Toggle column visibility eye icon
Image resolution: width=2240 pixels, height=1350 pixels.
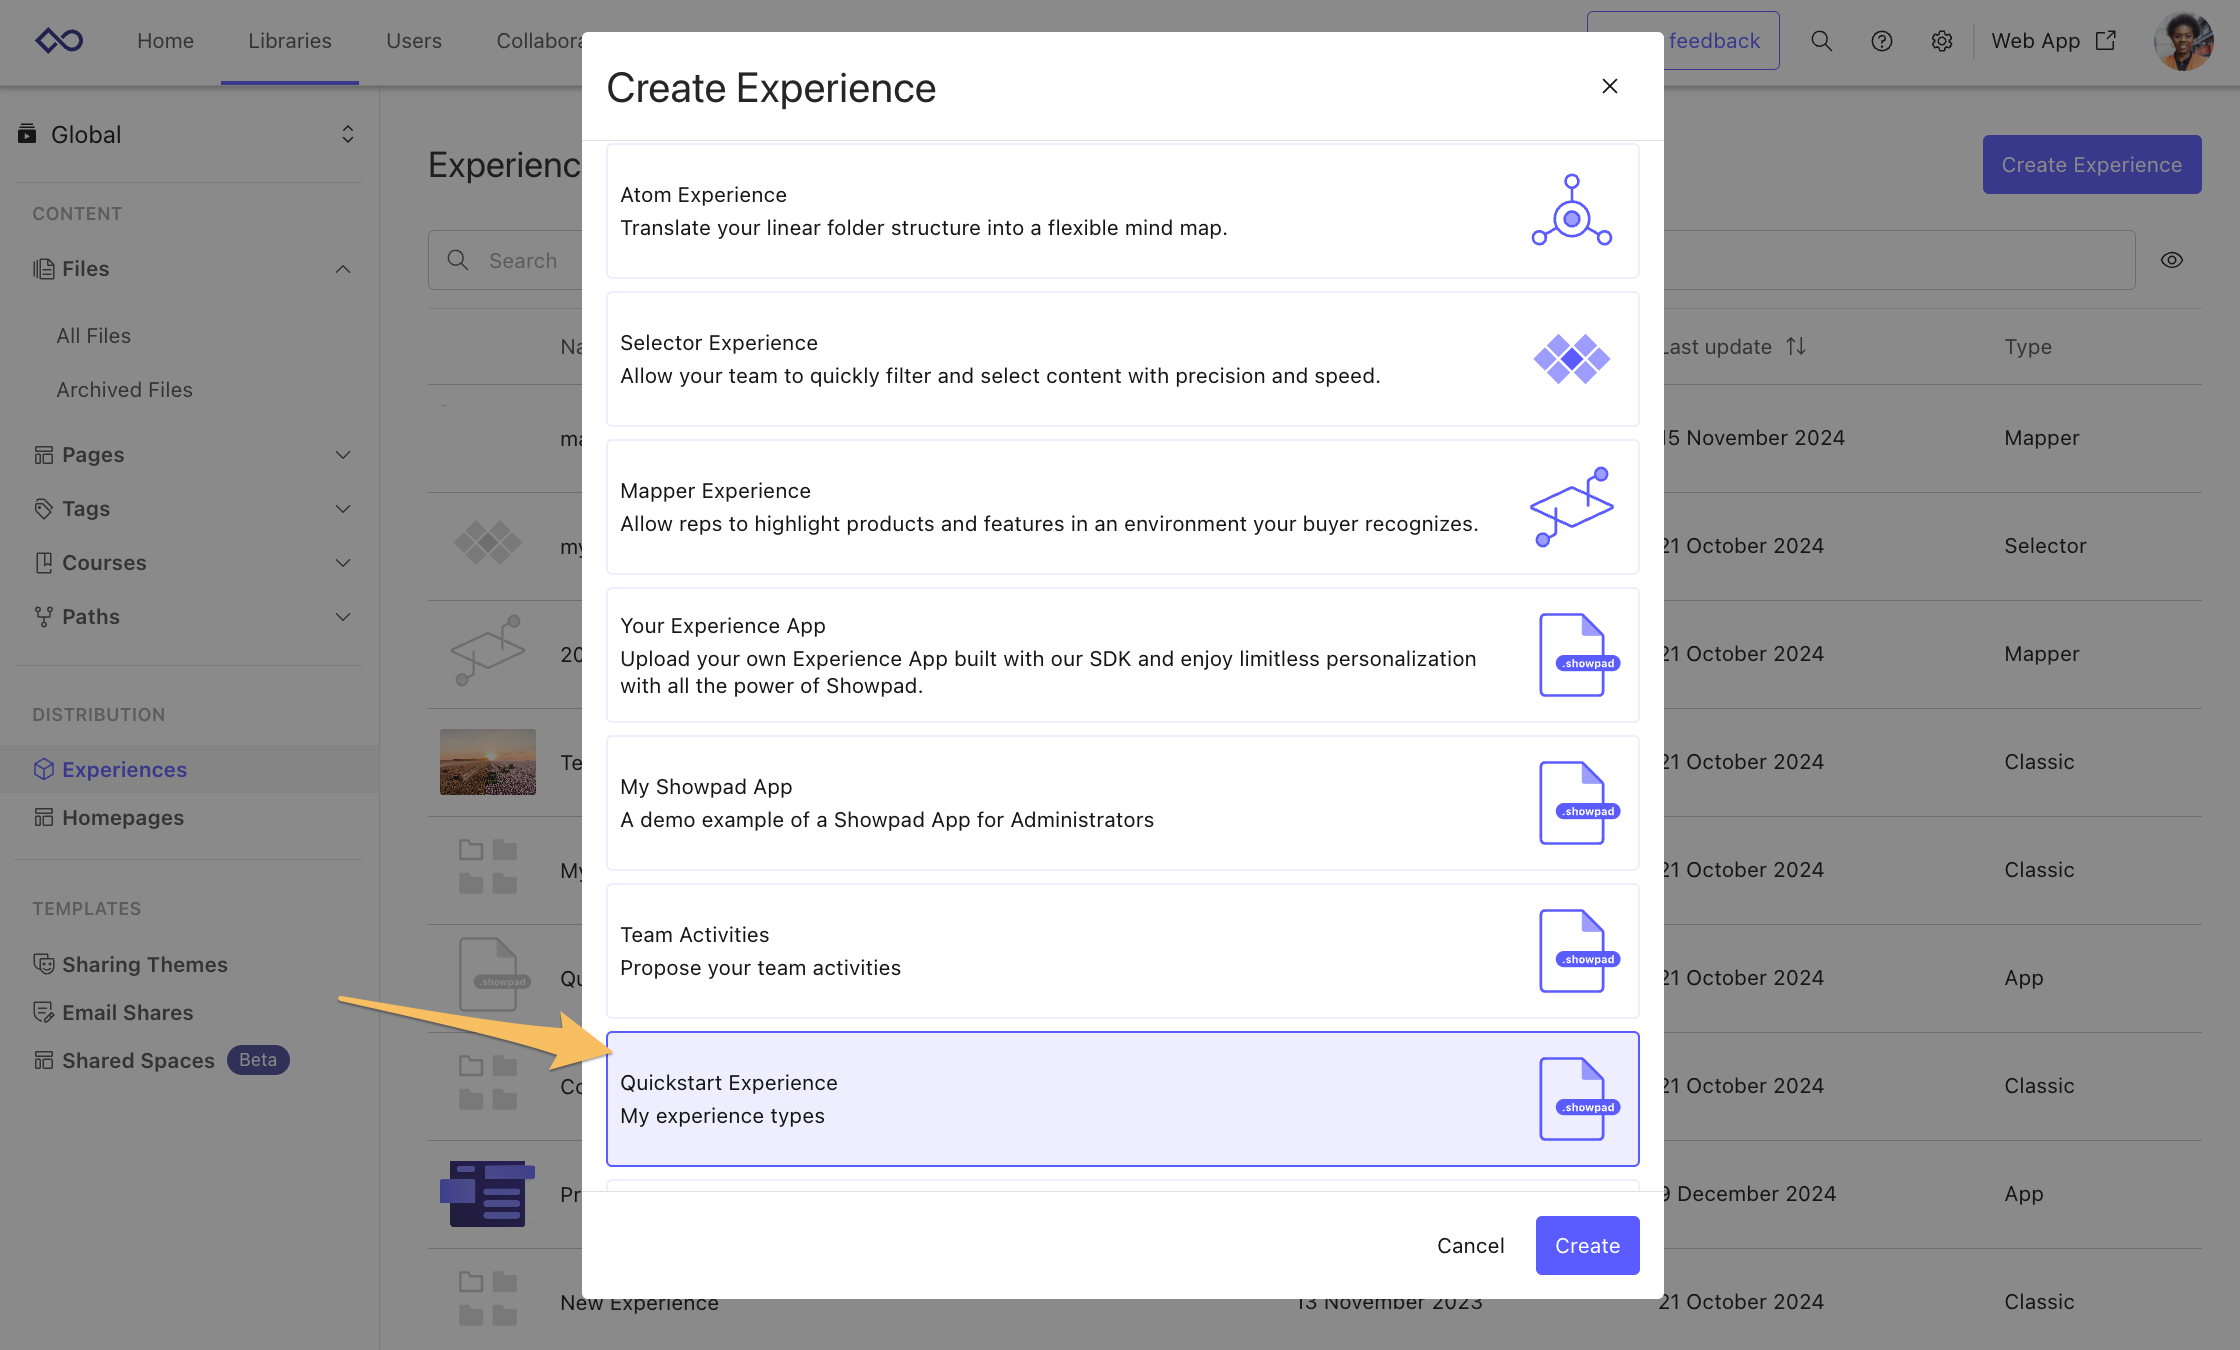point(2171,260)
